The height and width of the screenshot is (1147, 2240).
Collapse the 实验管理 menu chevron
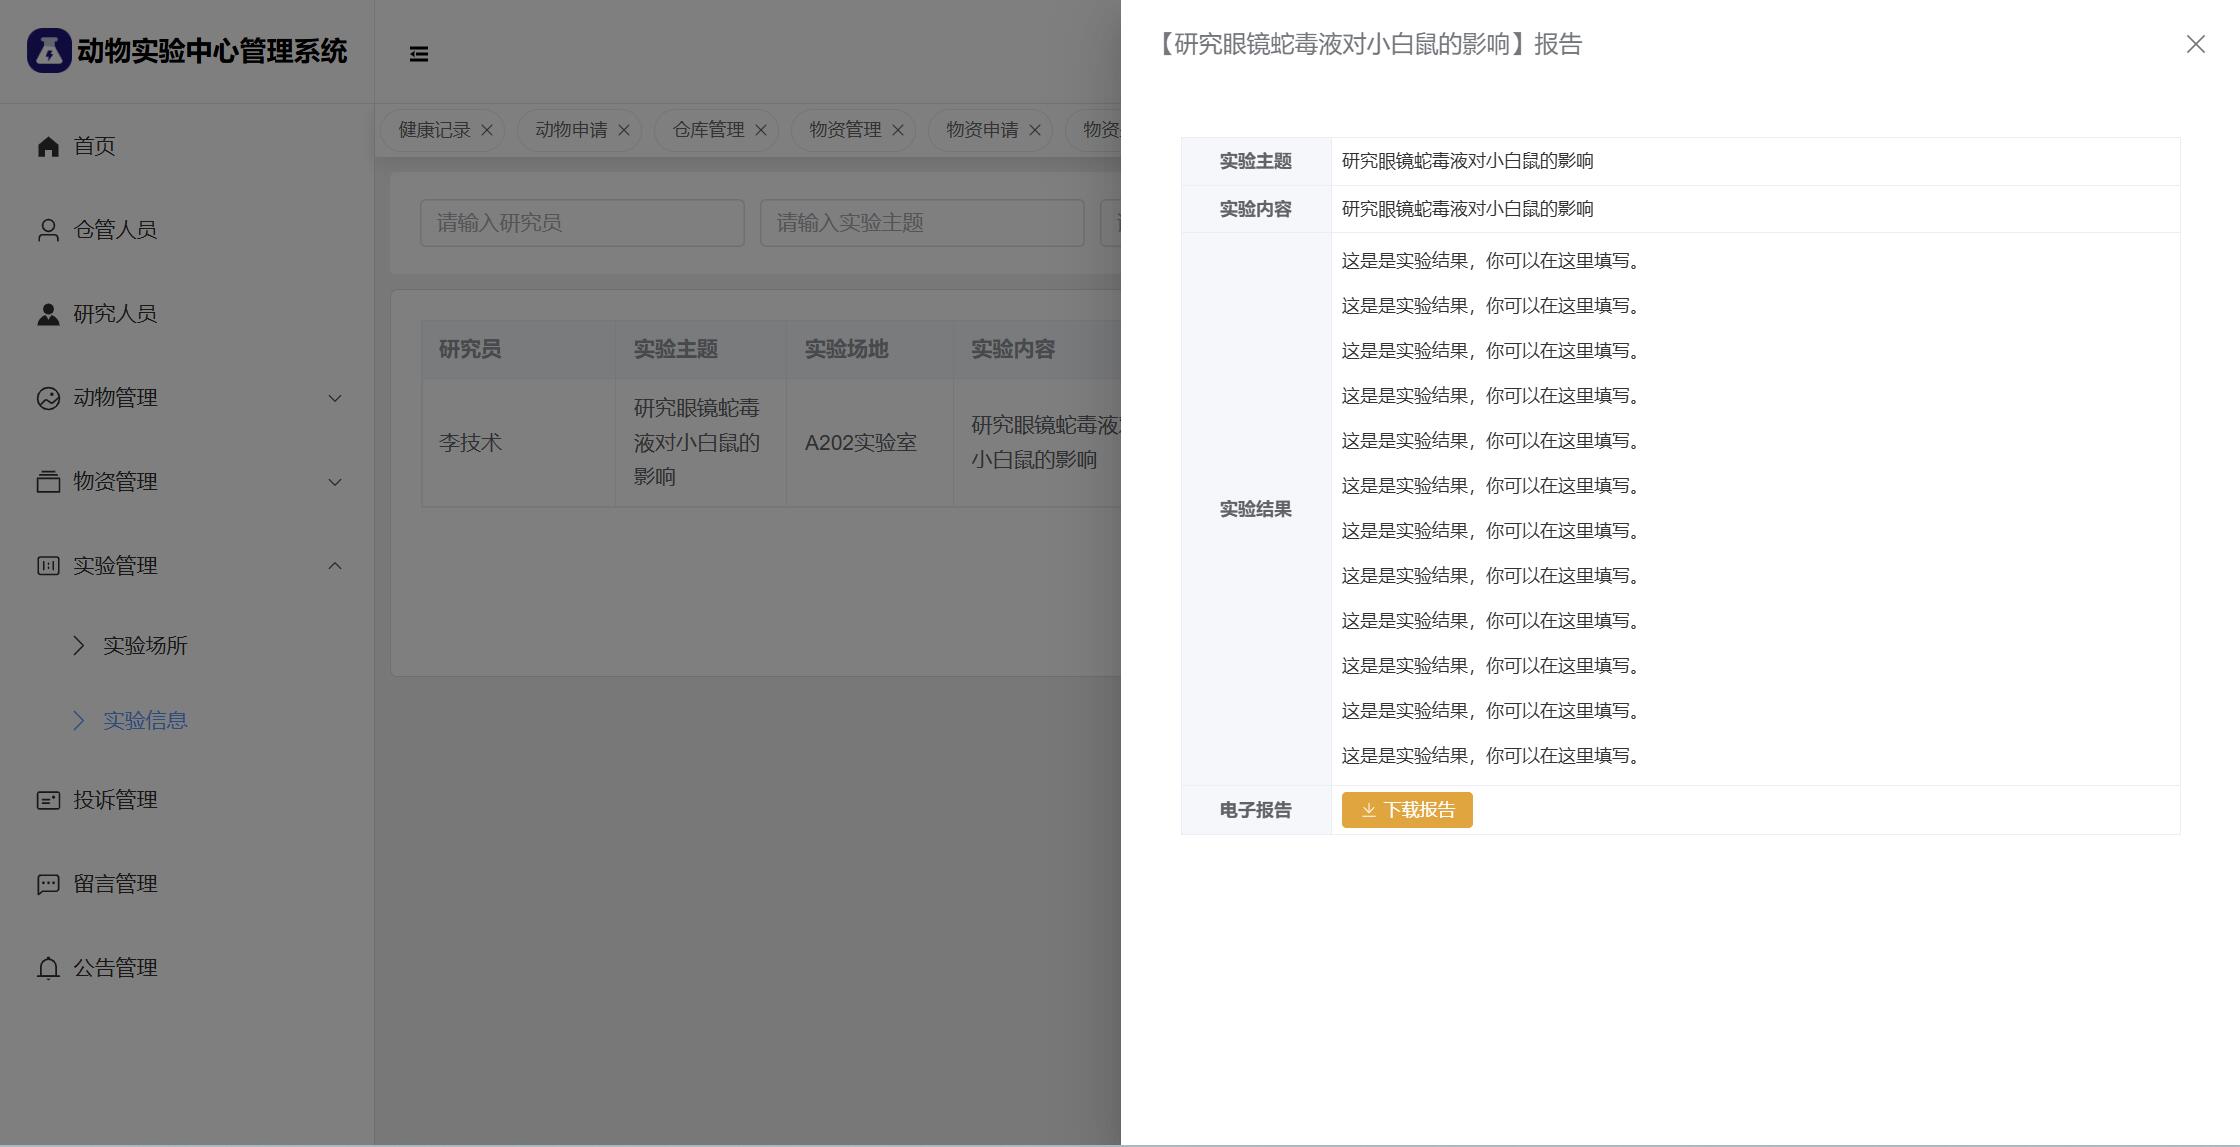[x=335, y=566]
